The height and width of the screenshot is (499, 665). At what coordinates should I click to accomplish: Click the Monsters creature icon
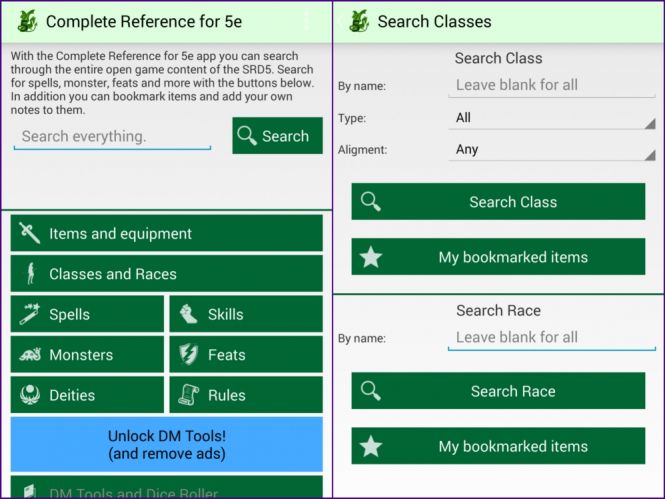(30, 354)
